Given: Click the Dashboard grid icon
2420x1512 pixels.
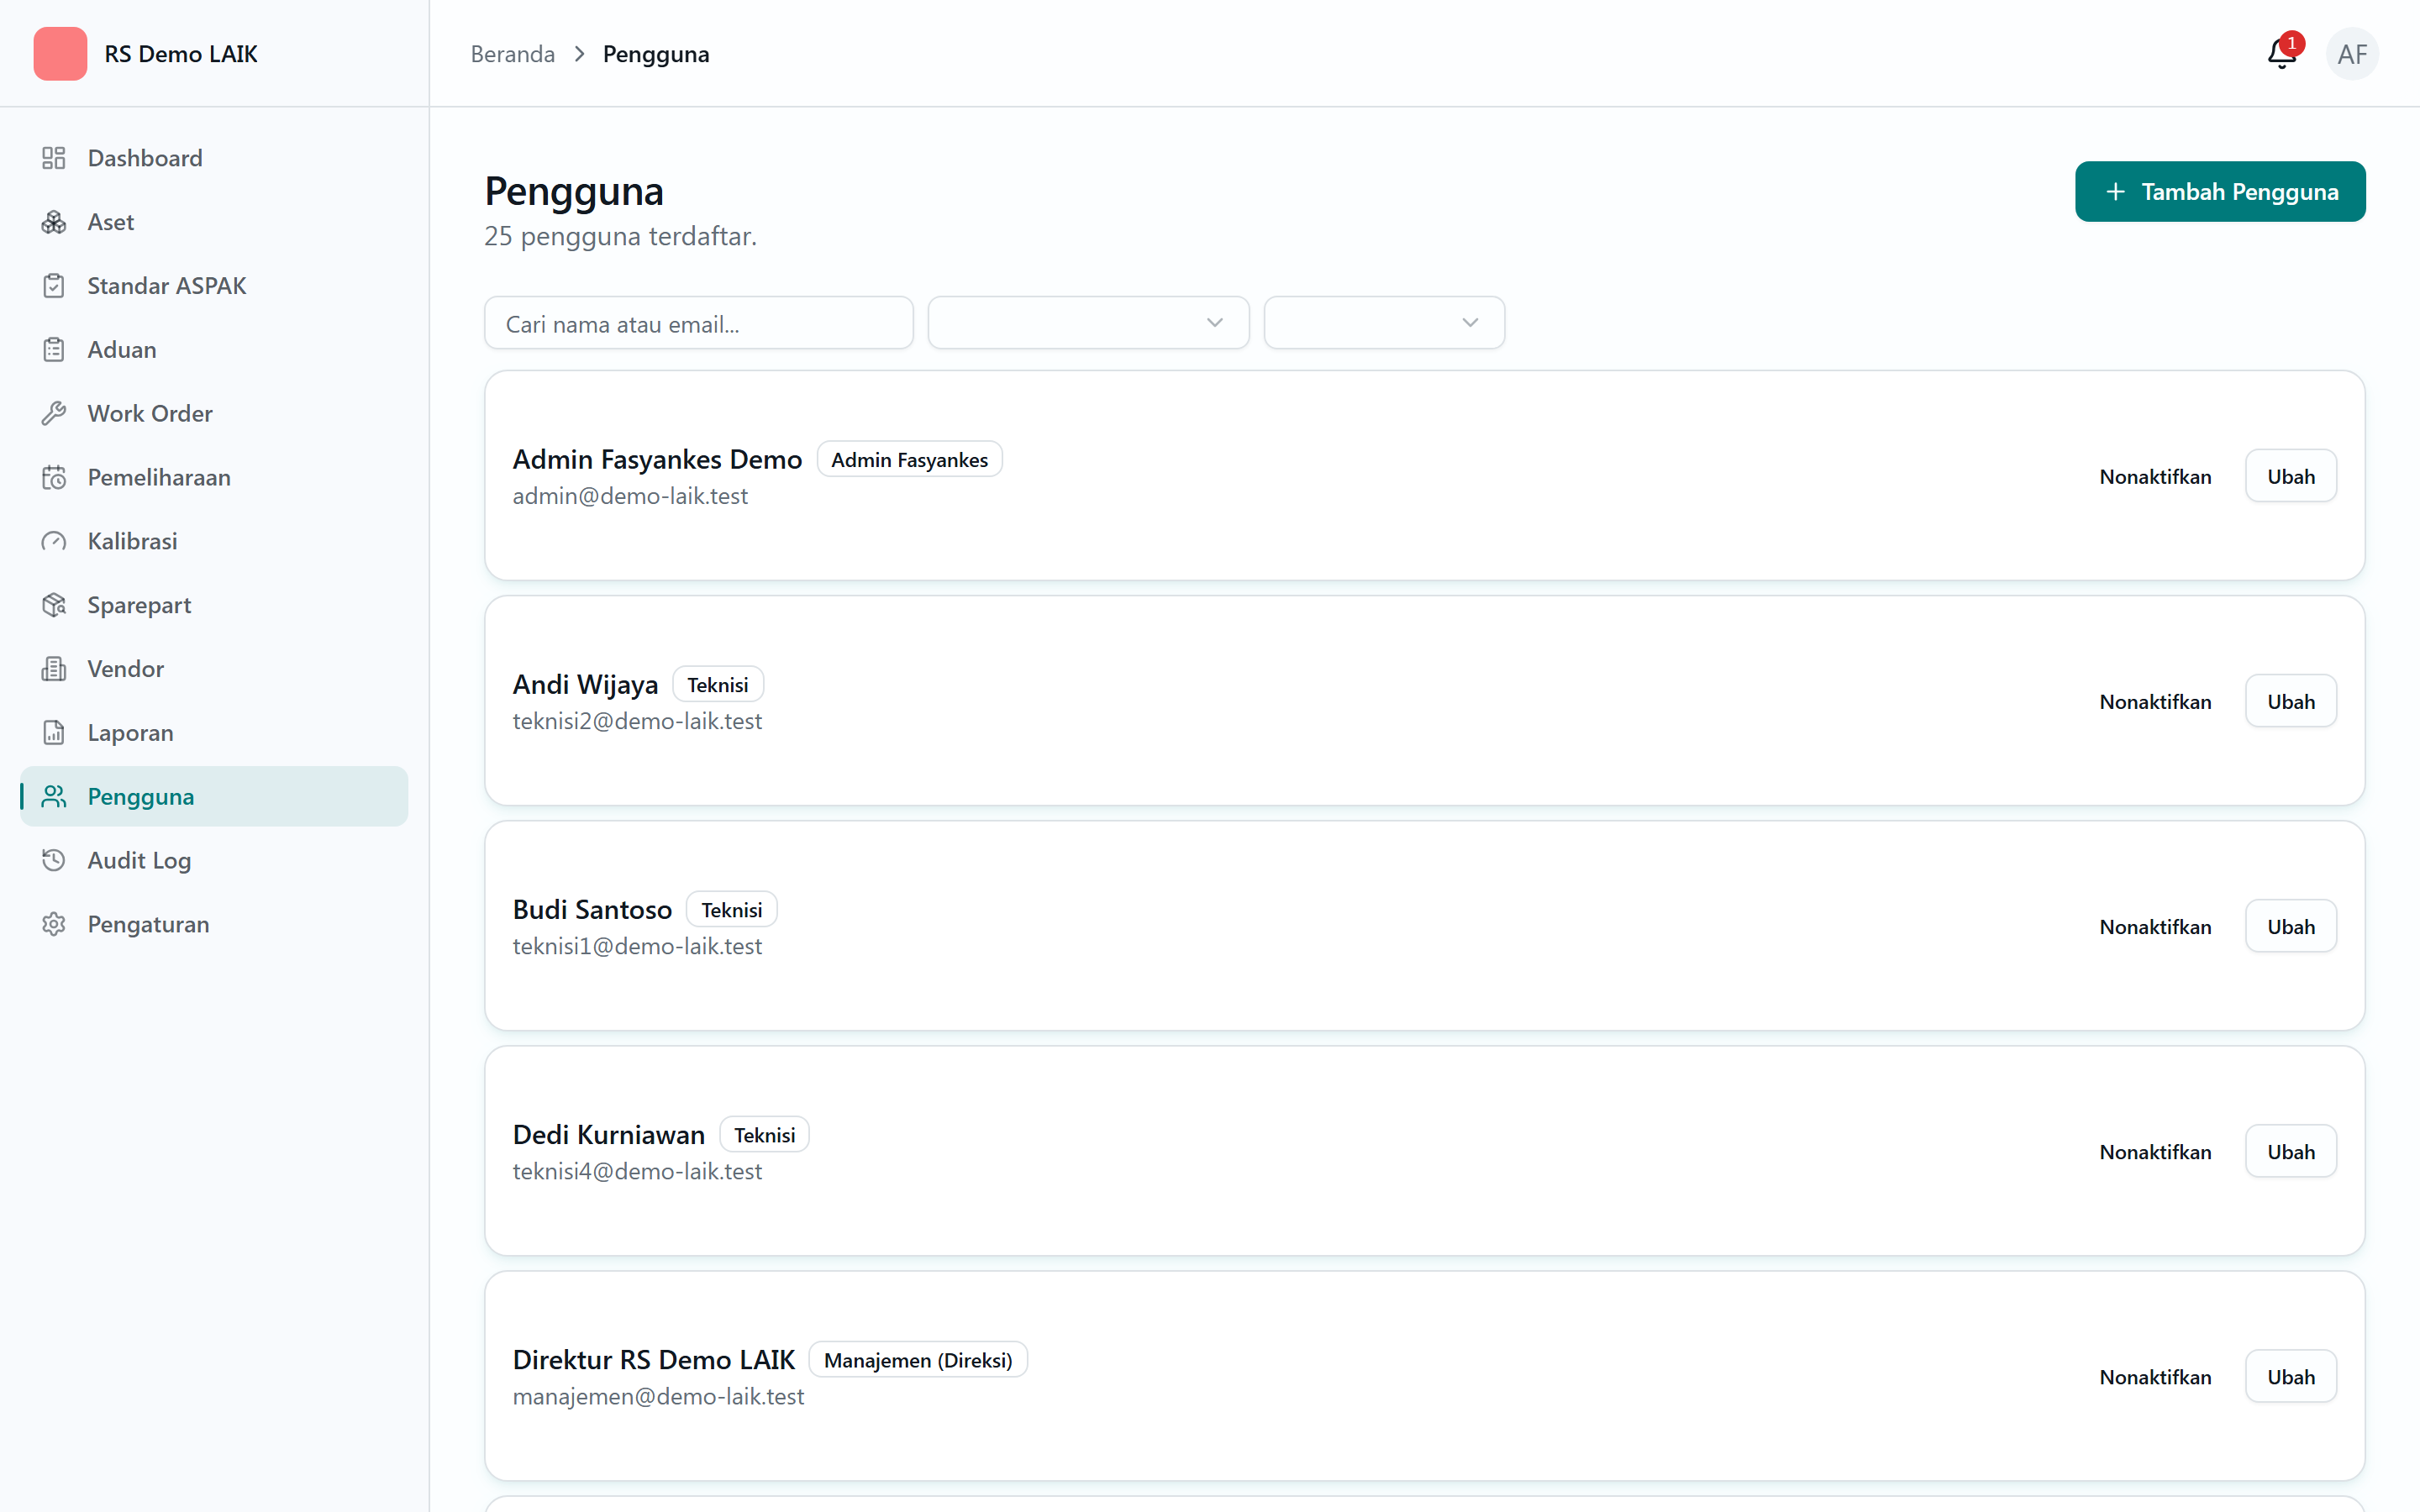Looking at the screenshot, I should [x=54, y=158].
